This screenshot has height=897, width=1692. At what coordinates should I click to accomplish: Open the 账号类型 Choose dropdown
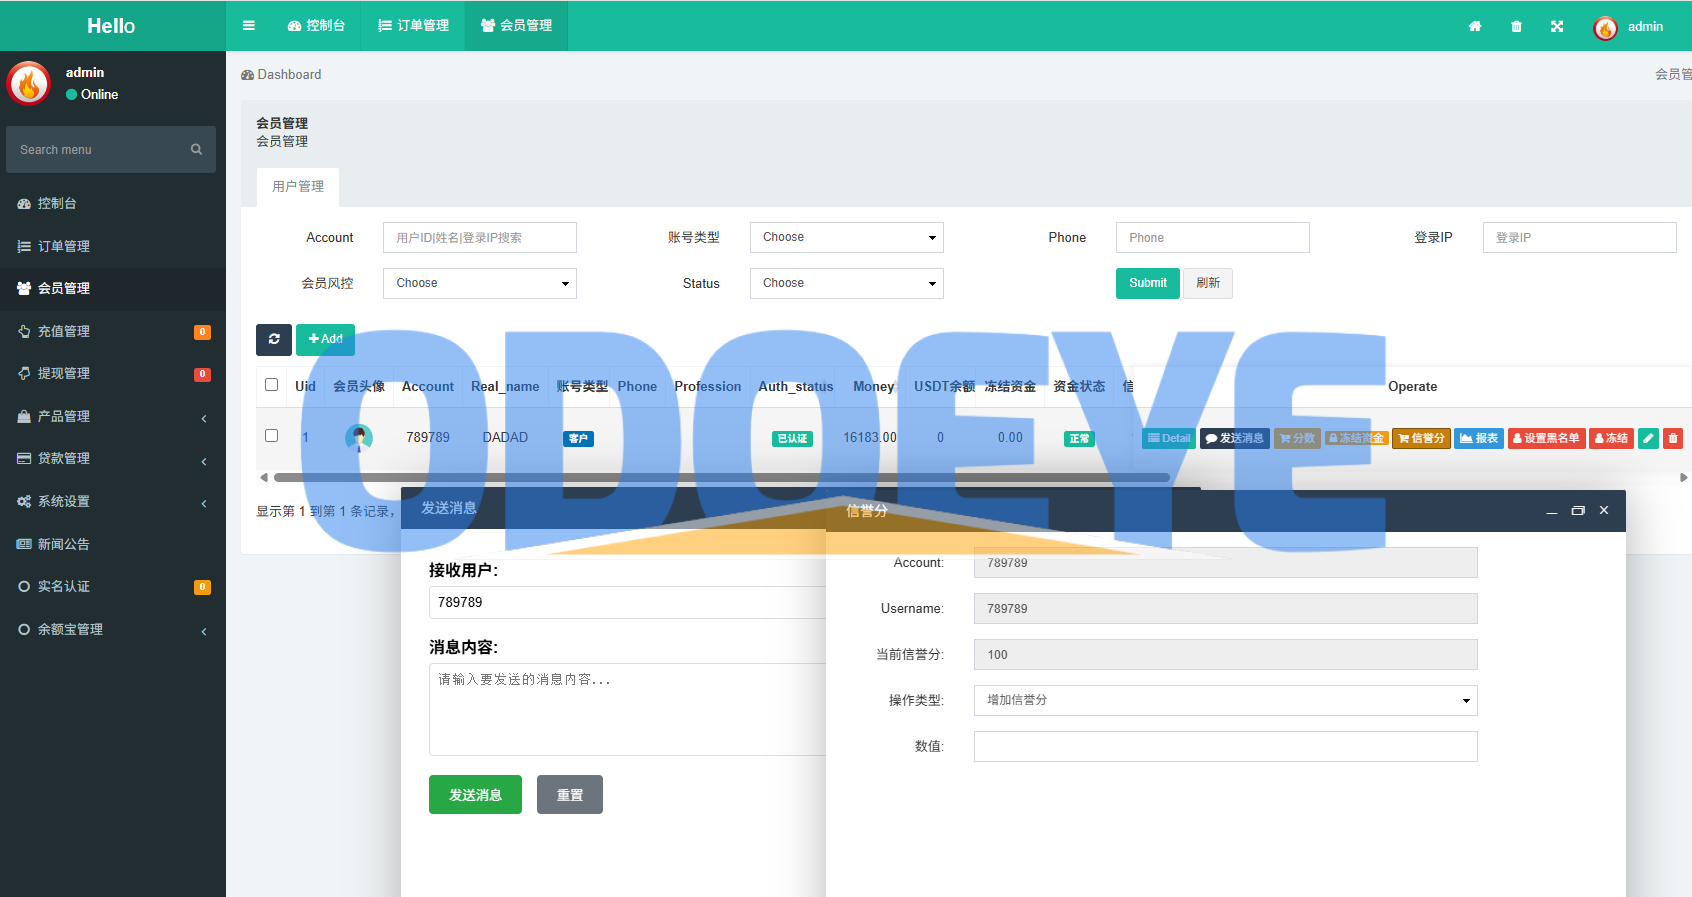846,237
